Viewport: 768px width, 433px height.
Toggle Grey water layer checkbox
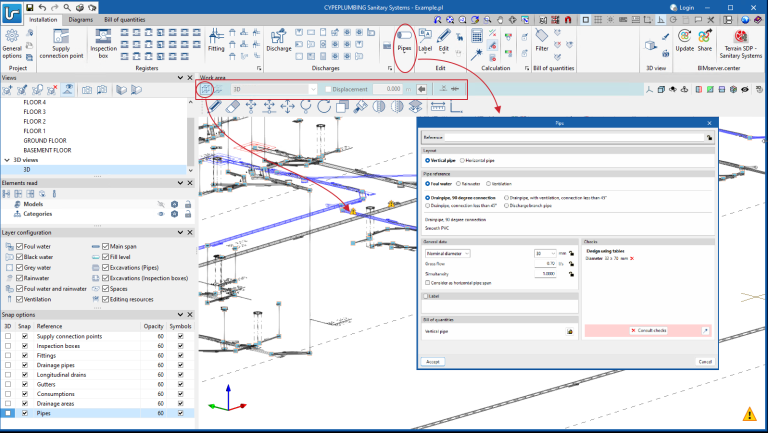pyautogui.click(x=20, y=267)
